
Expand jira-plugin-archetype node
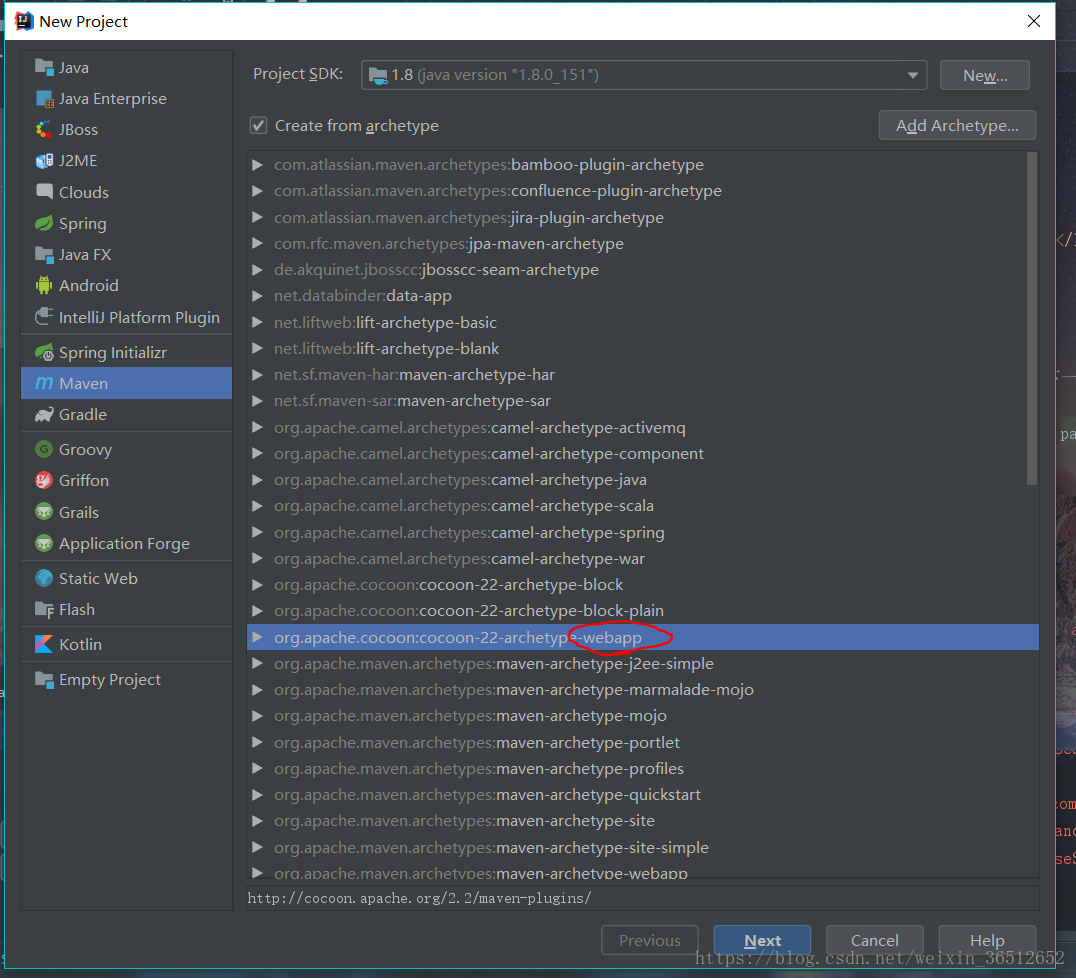[257, 218]
